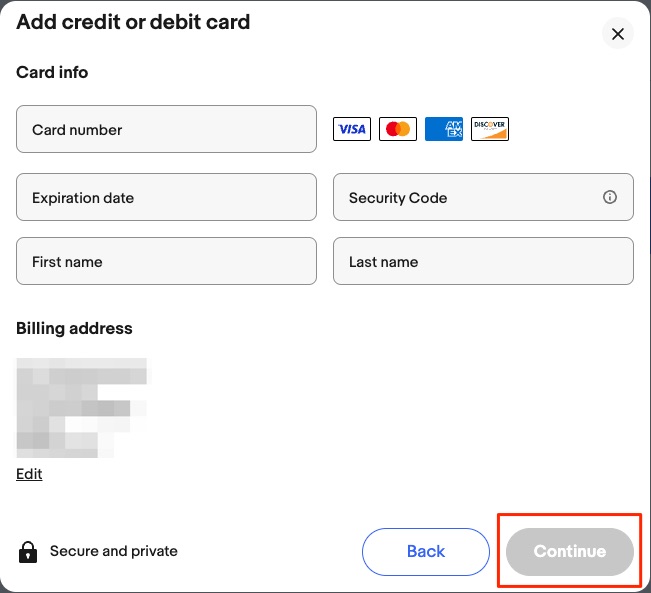Go back with the Back button
651x593 pixels.
pos(426,551)
